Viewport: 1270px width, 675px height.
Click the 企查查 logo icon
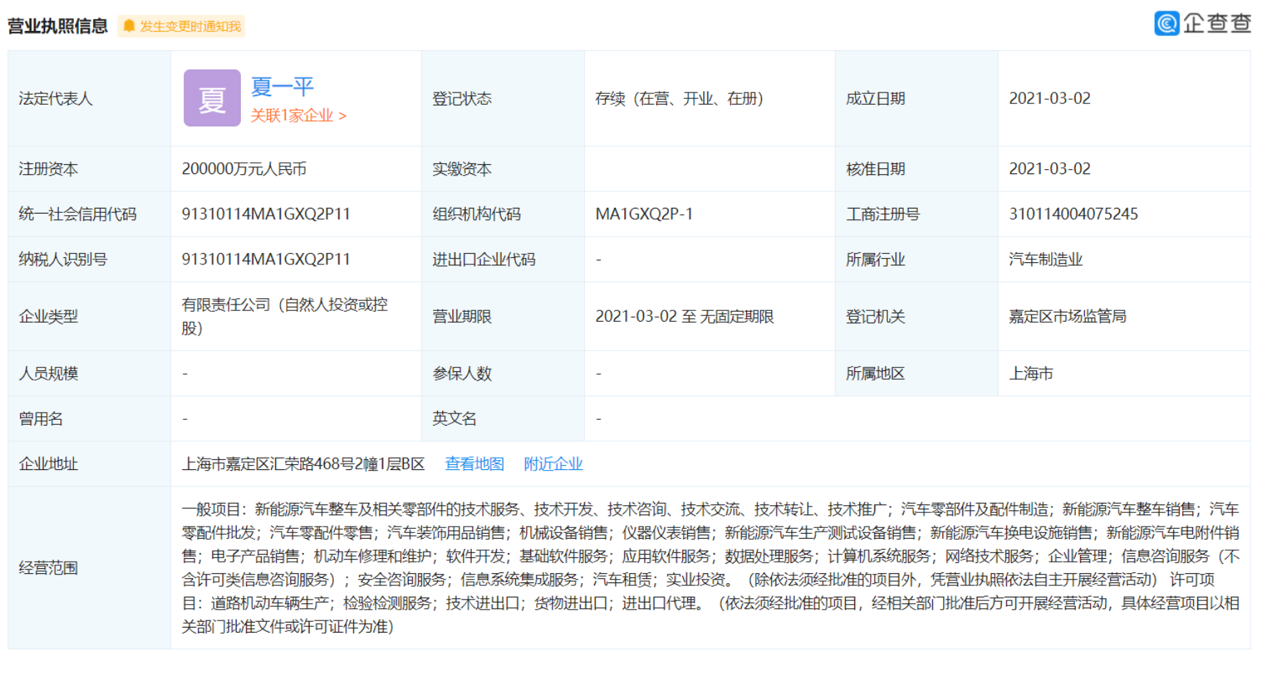[1166, 23]
